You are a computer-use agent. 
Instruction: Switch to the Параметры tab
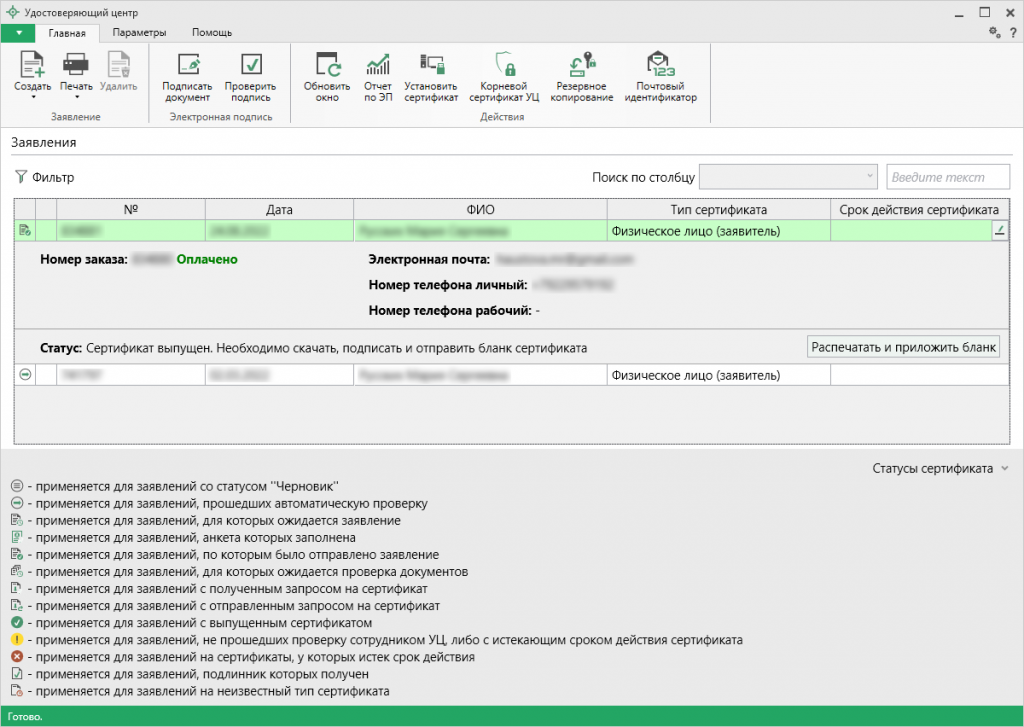tap(139, 32)
